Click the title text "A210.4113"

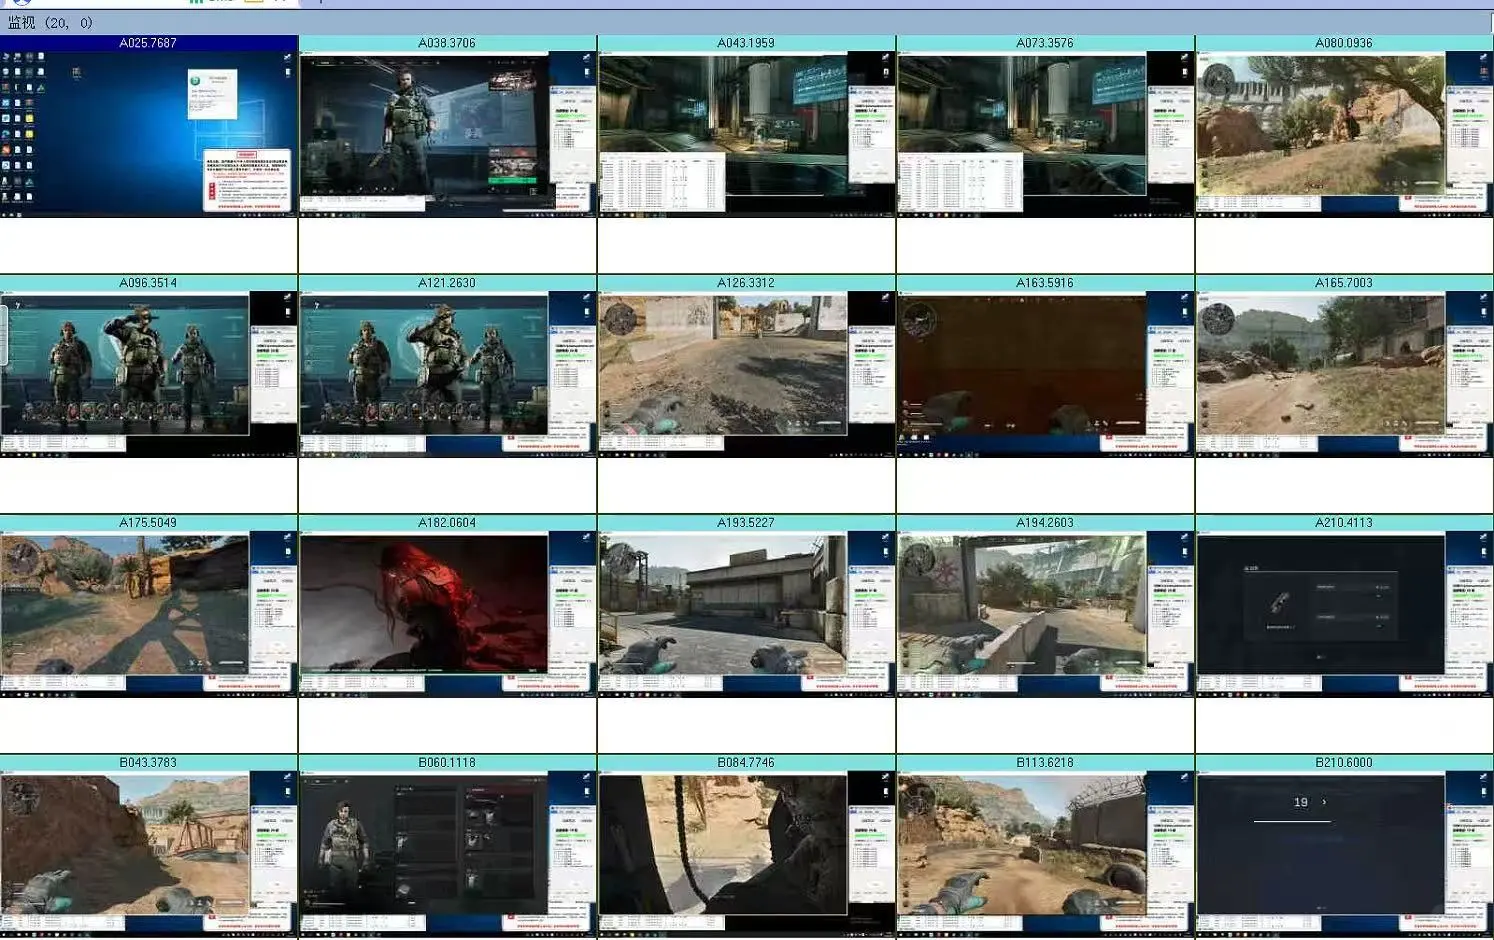[1344, 523]
